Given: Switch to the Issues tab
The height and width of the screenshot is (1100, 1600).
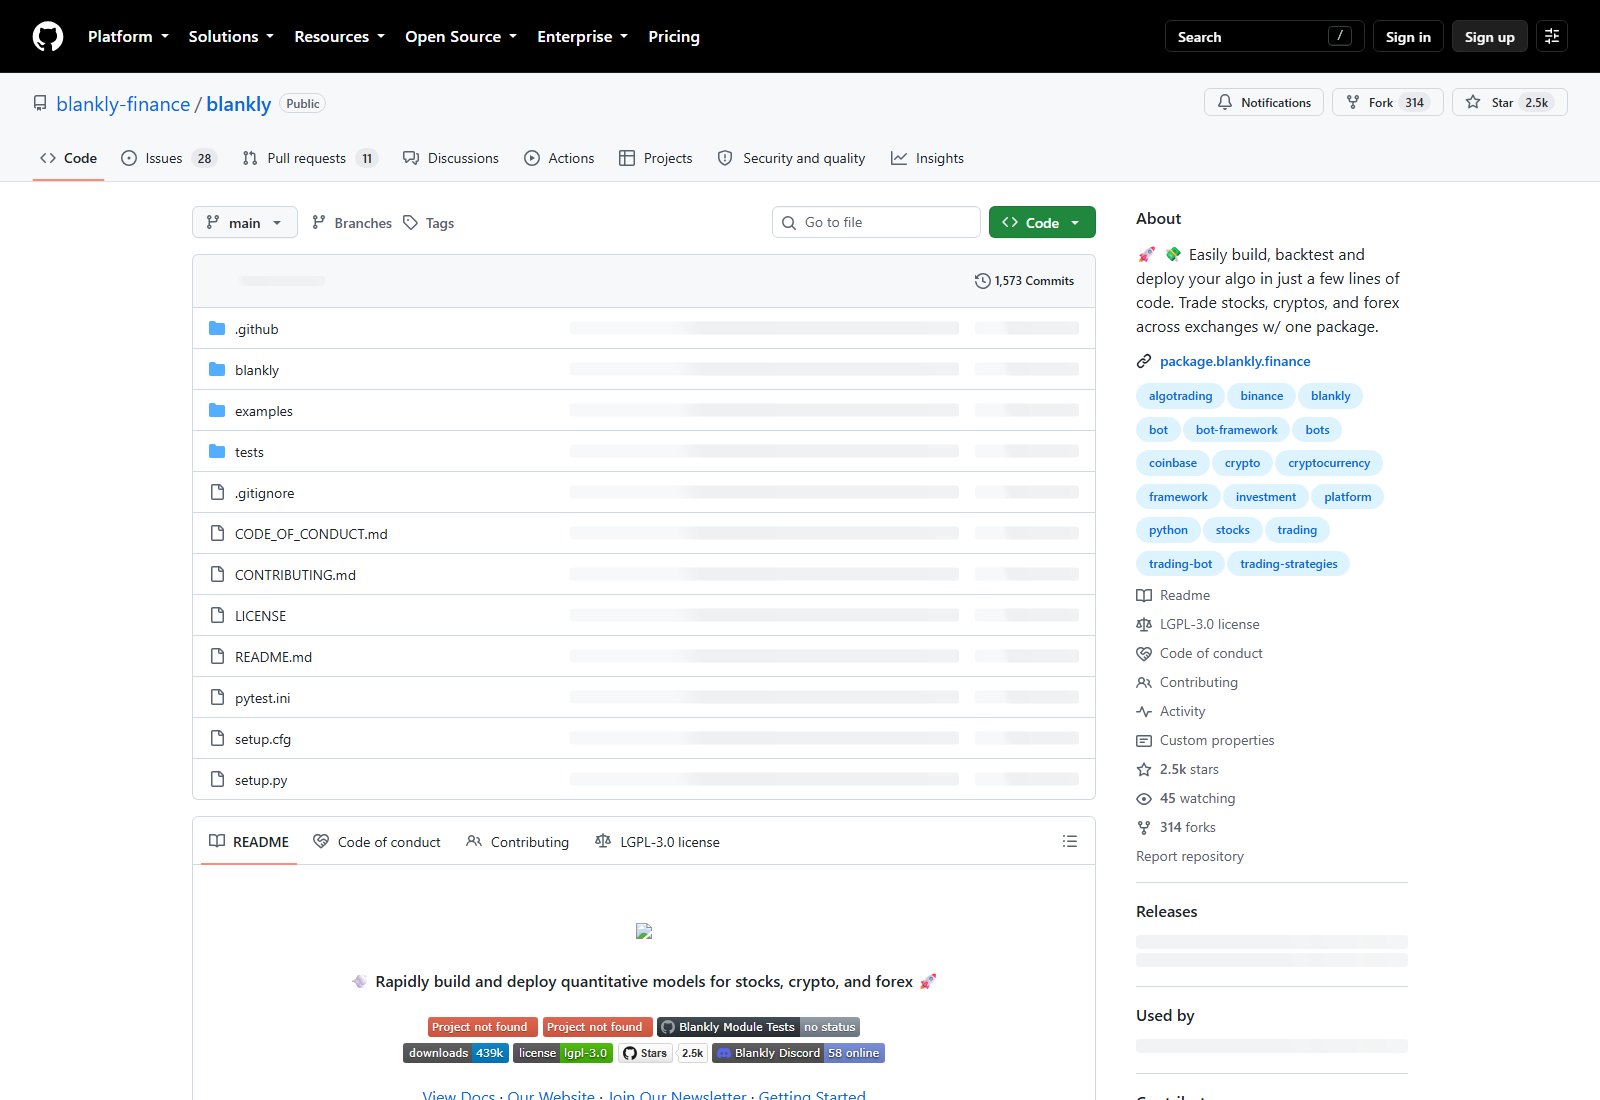Looking at the screenshot, I should (x=168, y=158).
